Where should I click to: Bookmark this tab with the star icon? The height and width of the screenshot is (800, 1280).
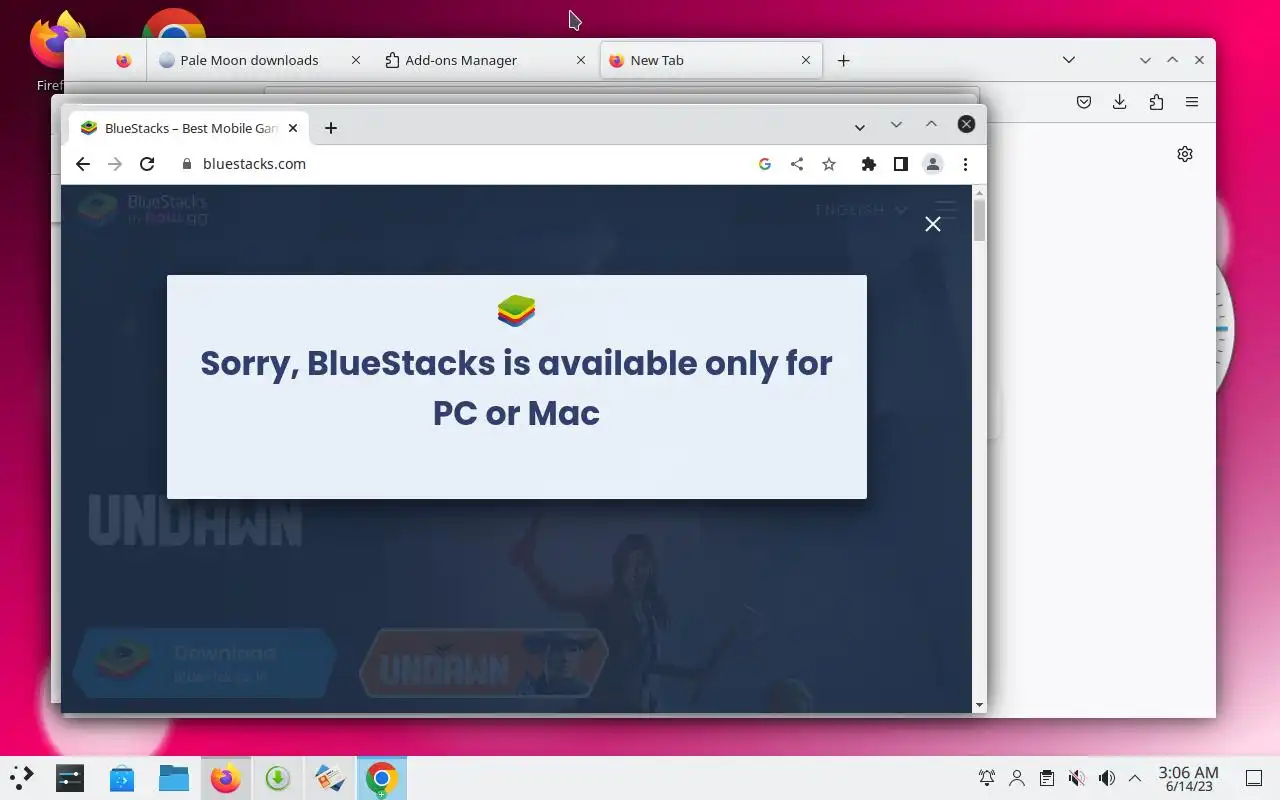(829, 164)
